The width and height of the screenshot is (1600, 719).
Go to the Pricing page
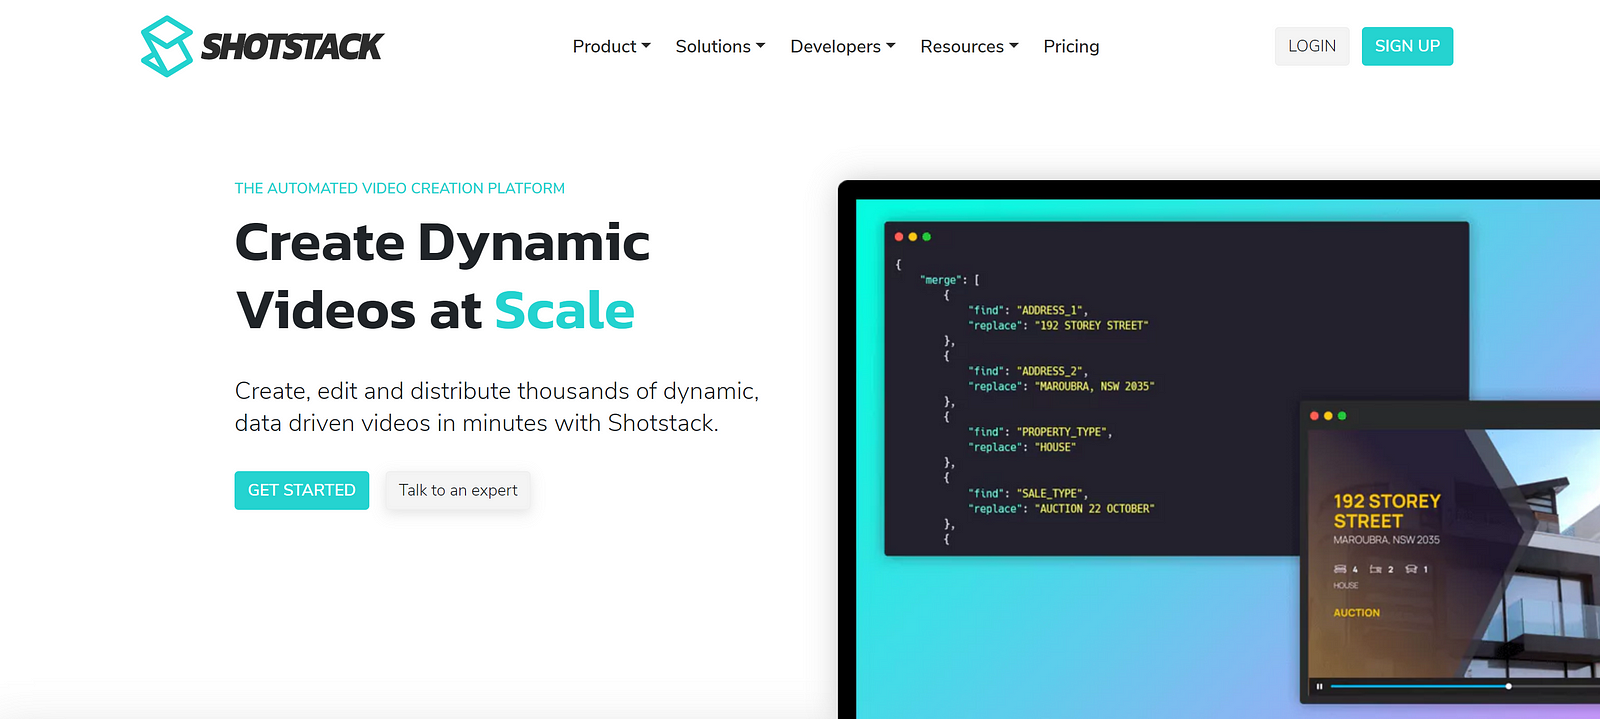pos(1071,46)
